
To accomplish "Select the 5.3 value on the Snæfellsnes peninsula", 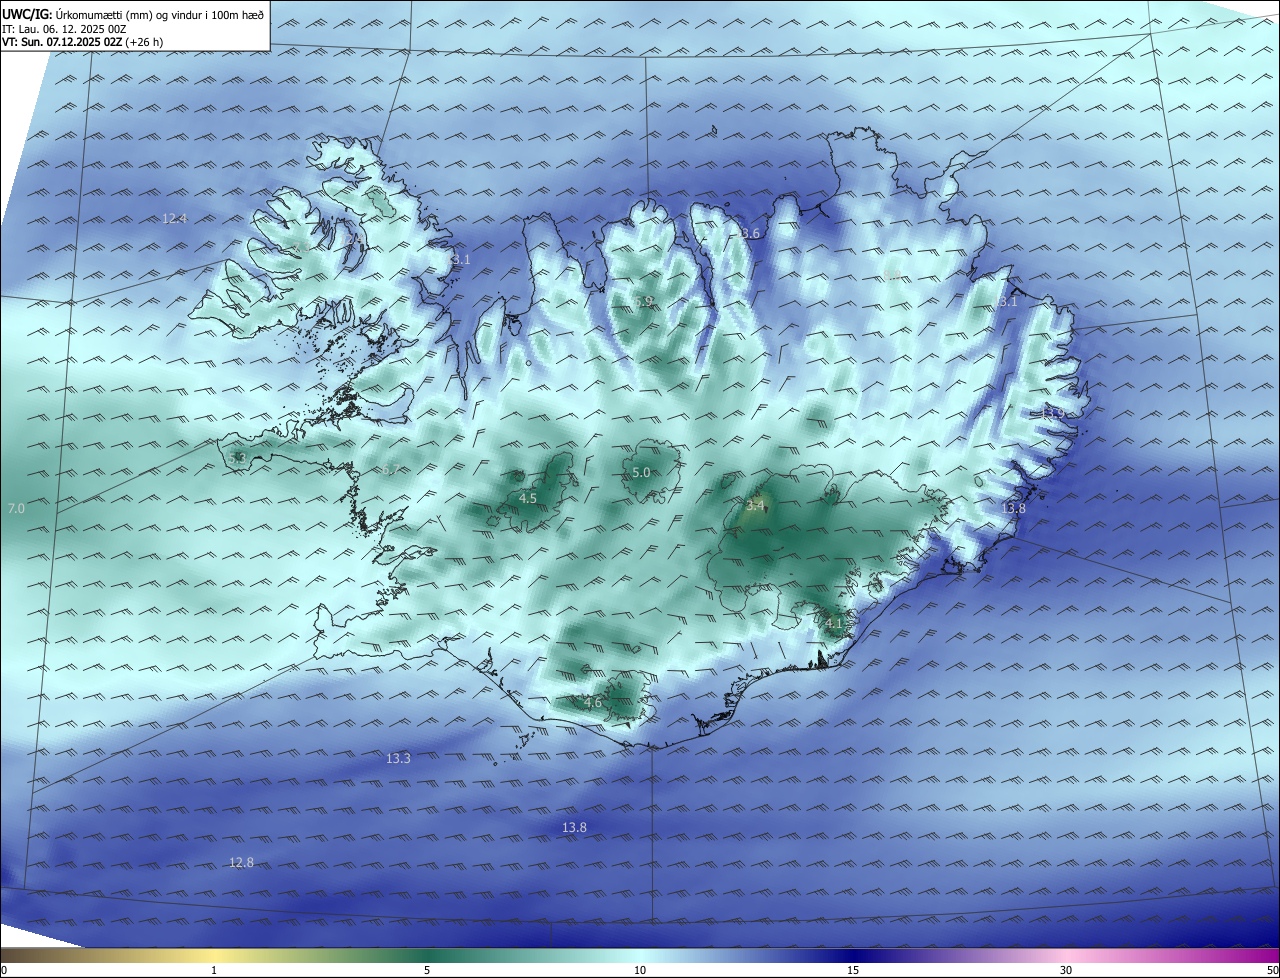I will (x=237, y=458).
